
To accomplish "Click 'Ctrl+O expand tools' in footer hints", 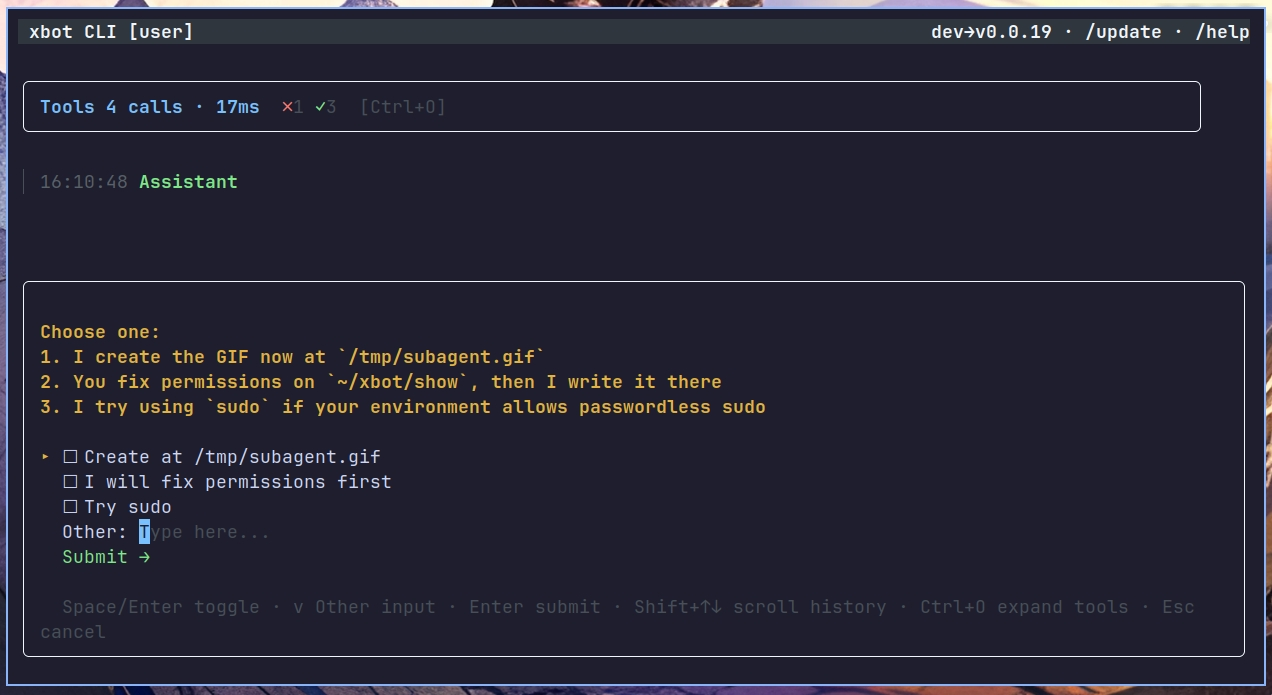I will [x=1024, y=607].
